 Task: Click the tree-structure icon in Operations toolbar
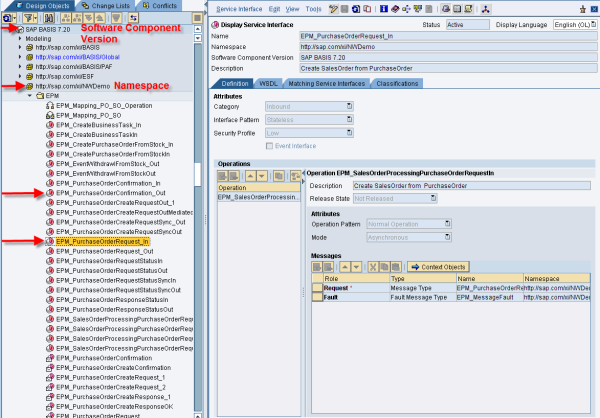[x=295, y=176]
